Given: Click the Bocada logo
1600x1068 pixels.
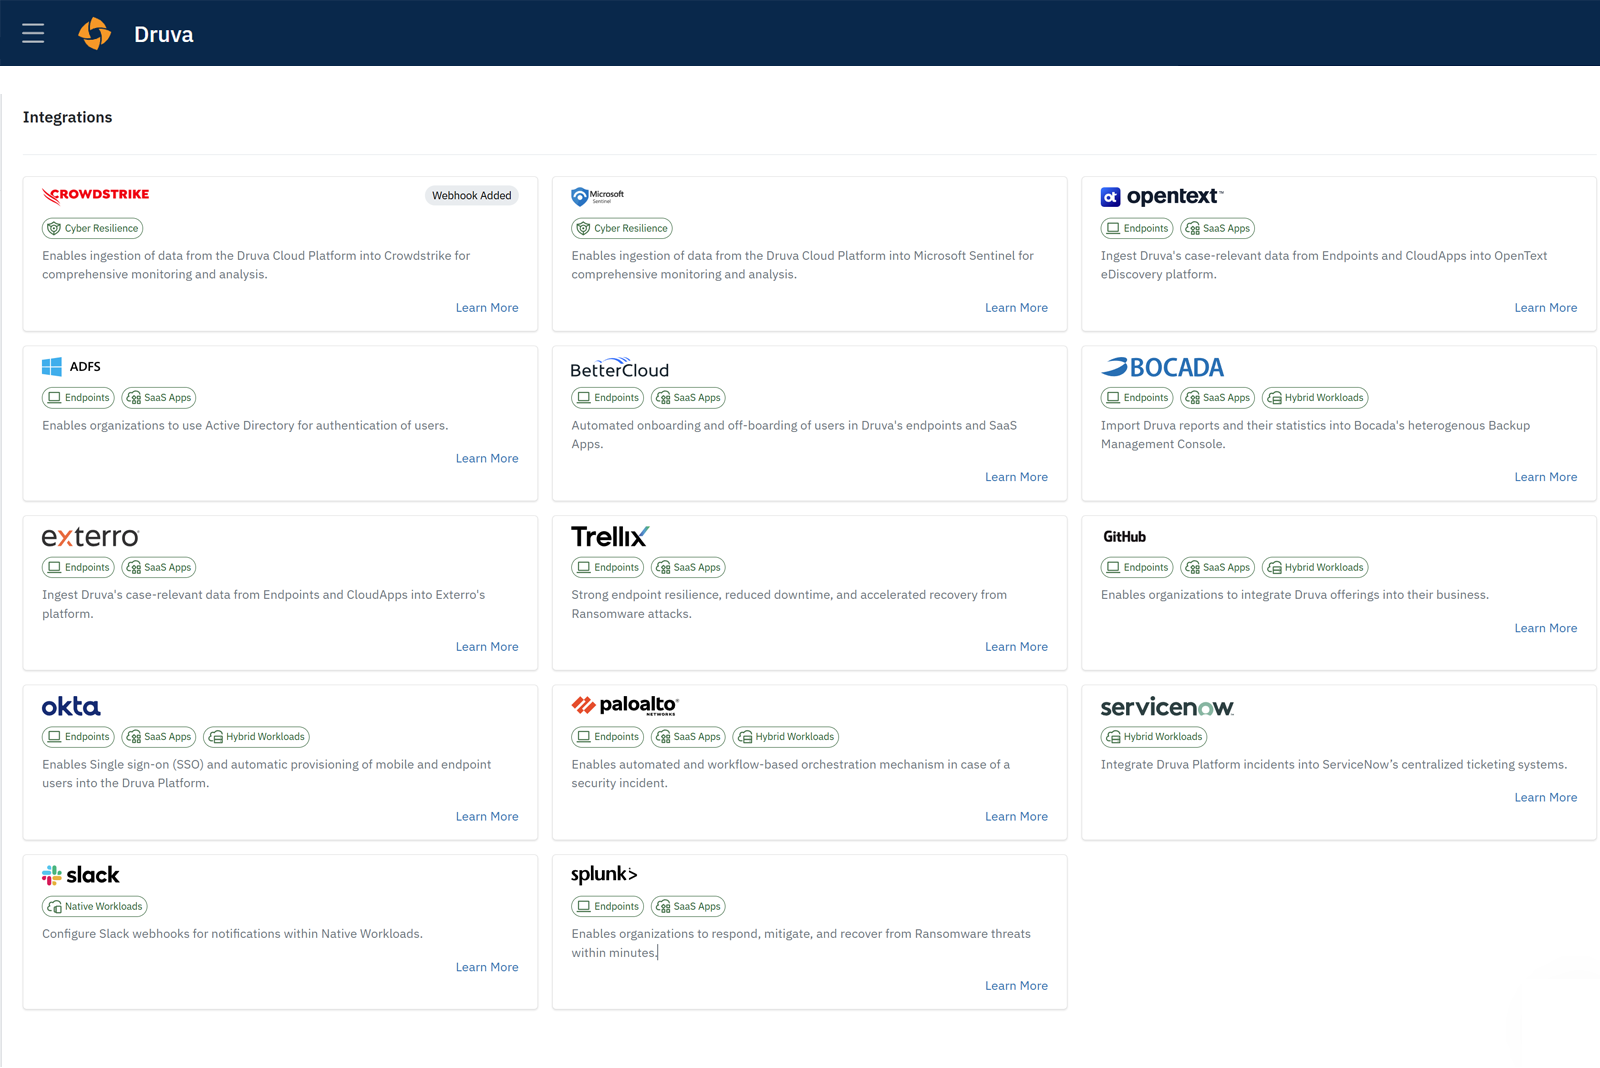Looking at the screenshot, I should coord(1162,367).
